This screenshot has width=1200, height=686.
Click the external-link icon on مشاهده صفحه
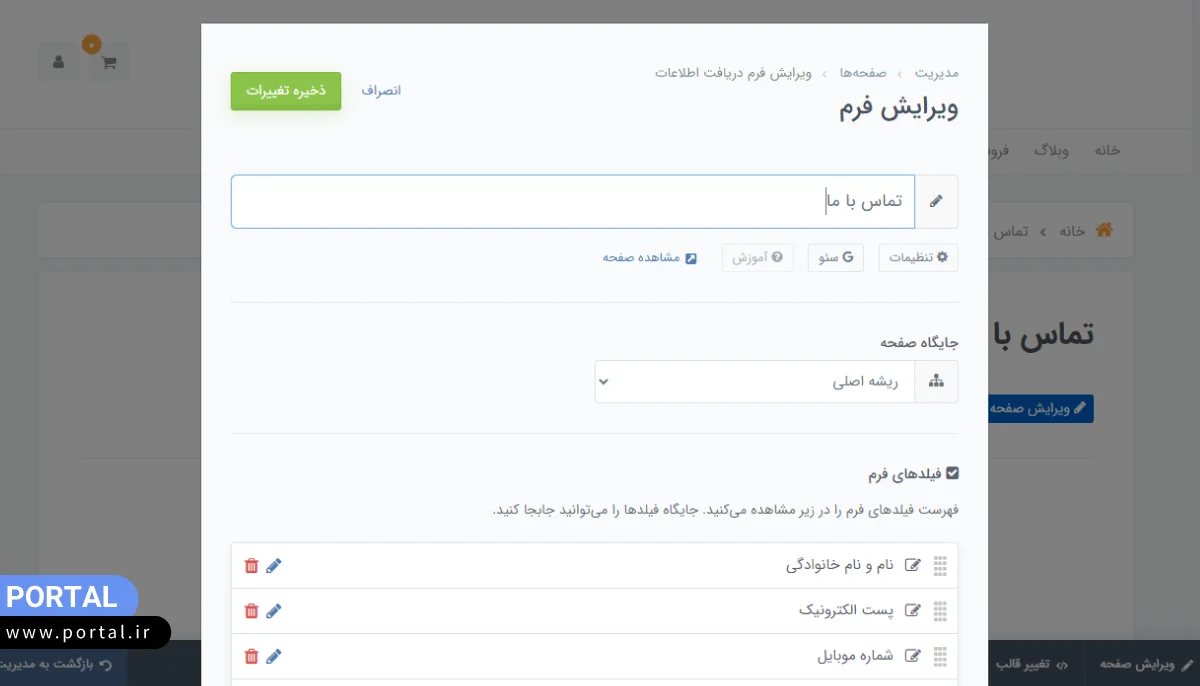tap(690, 257)
